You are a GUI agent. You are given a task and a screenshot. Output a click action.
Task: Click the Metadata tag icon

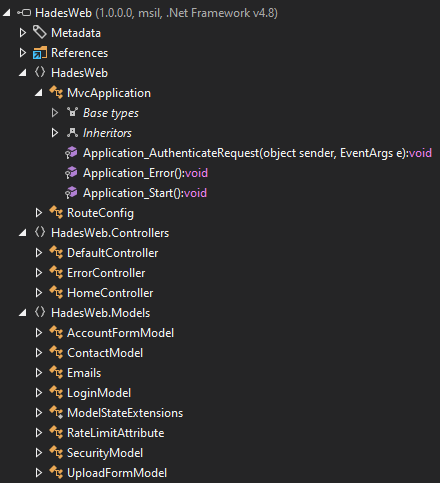pyautogui.click(x=39, y=32)
